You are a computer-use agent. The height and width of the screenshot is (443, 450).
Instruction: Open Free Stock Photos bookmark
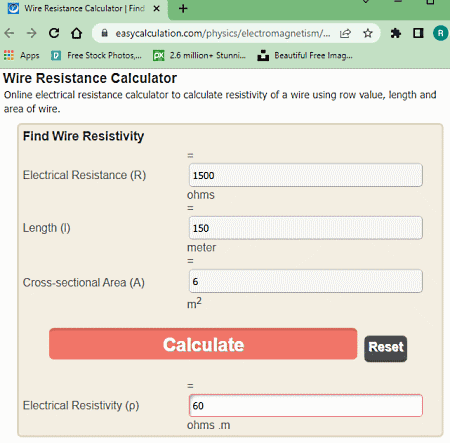[x=96, y=55]
